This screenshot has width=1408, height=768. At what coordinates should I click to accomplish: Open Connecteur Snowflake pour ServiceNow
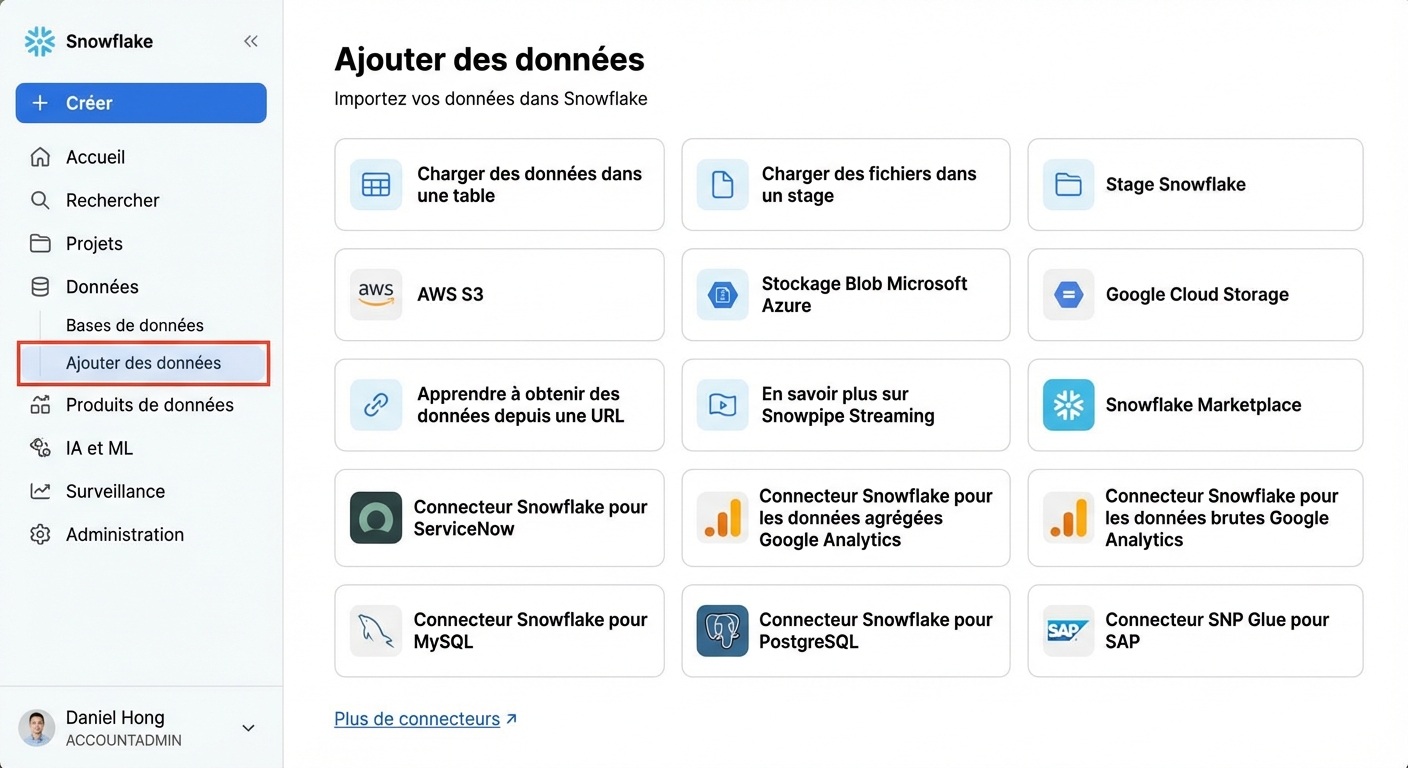coord(499,518)
